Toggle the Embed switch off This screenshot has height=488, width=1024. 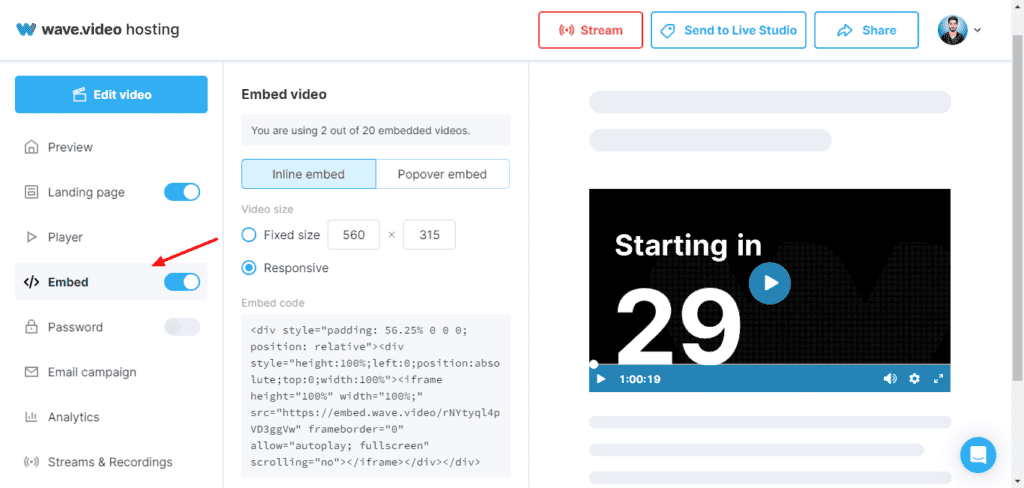(182, 282)
